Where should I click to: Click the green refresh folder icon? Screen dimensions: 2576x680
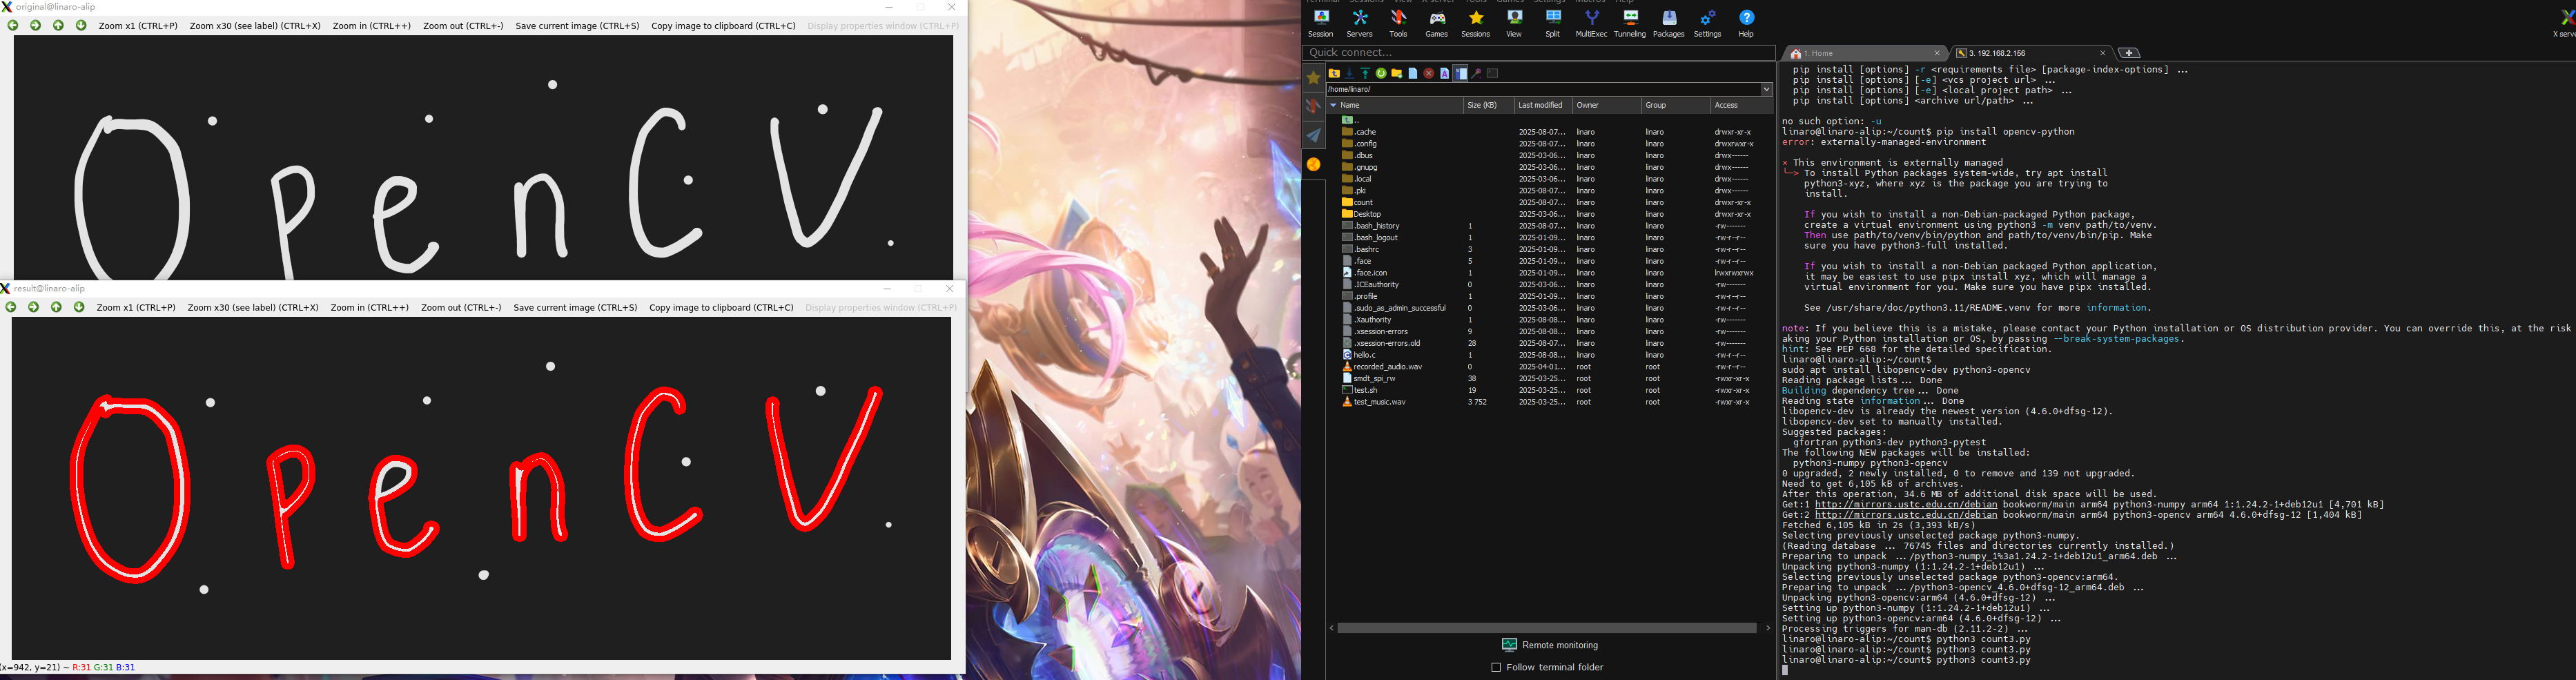pyautogui.click(x=1381, y=73)
